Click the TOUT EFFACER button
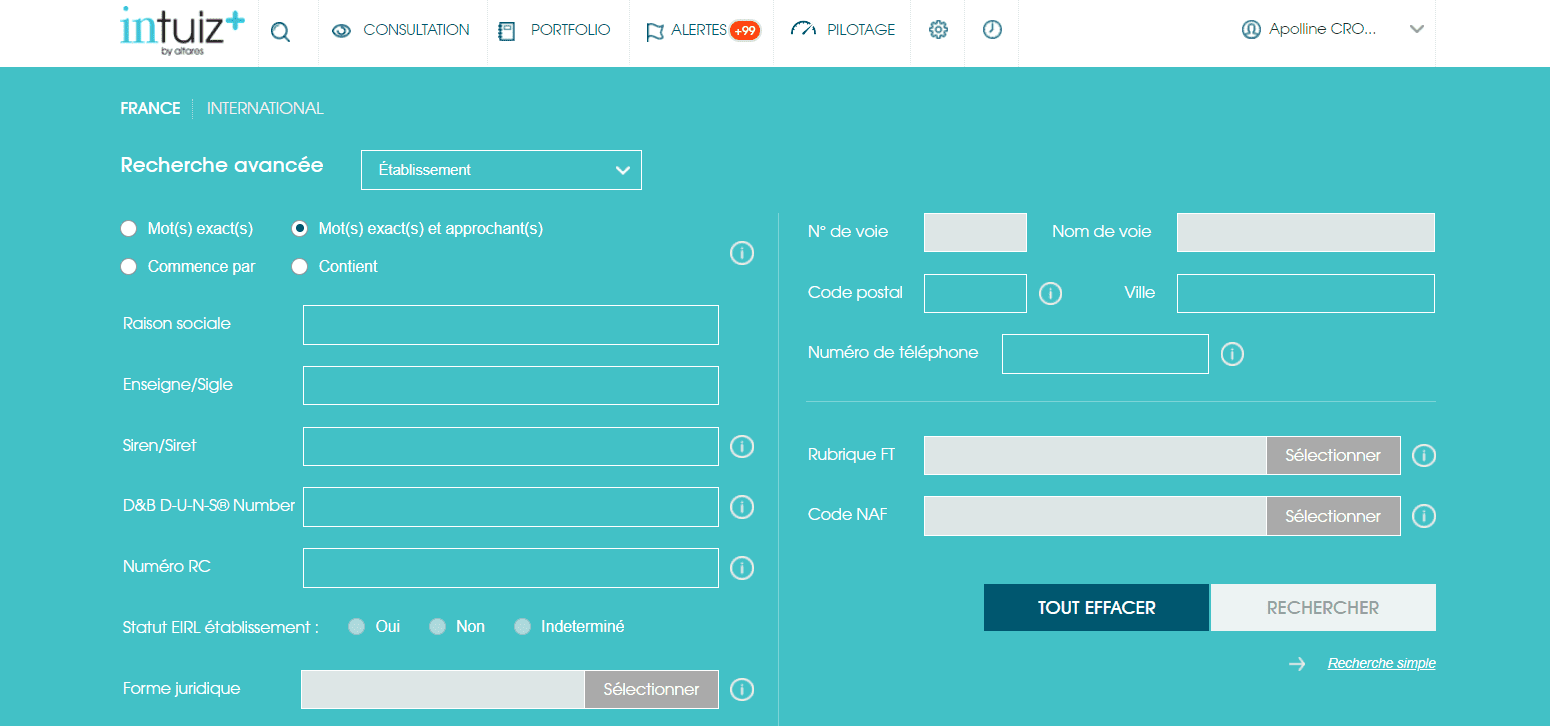 point(1097,608)
